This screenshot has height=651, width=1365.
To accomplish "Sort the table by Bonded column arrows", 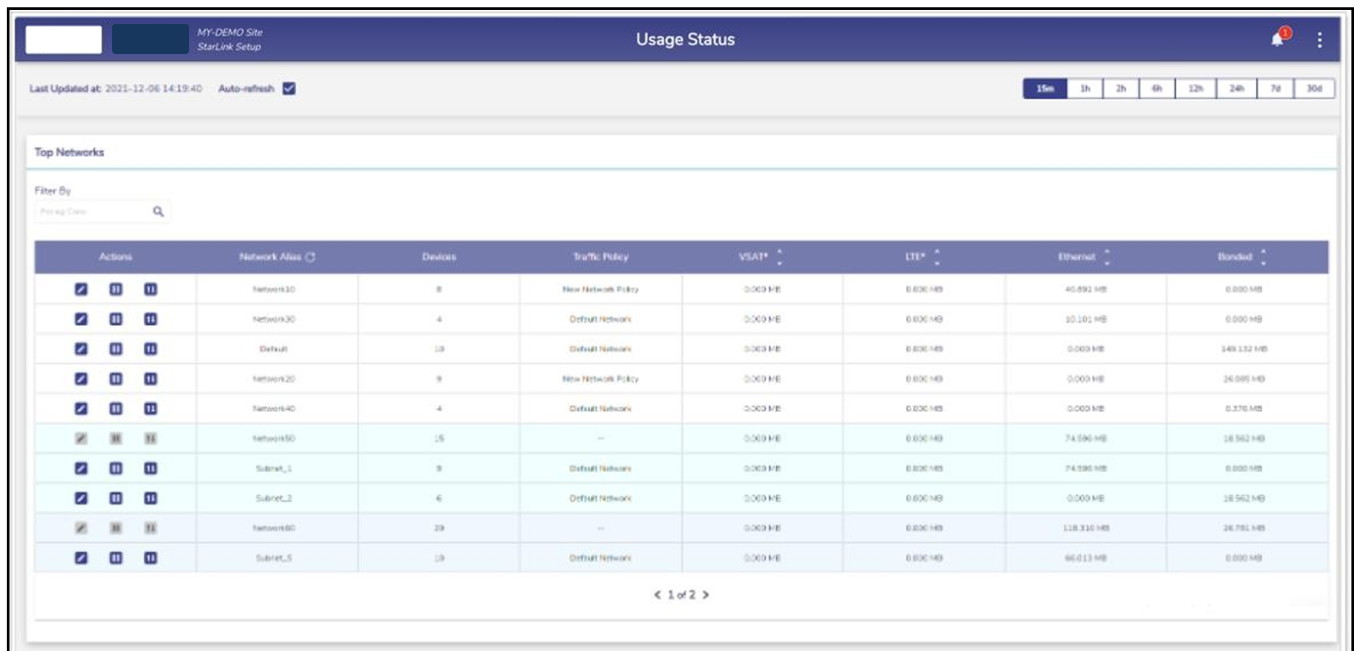I will pyautogui.click(x=1263, y=258).
